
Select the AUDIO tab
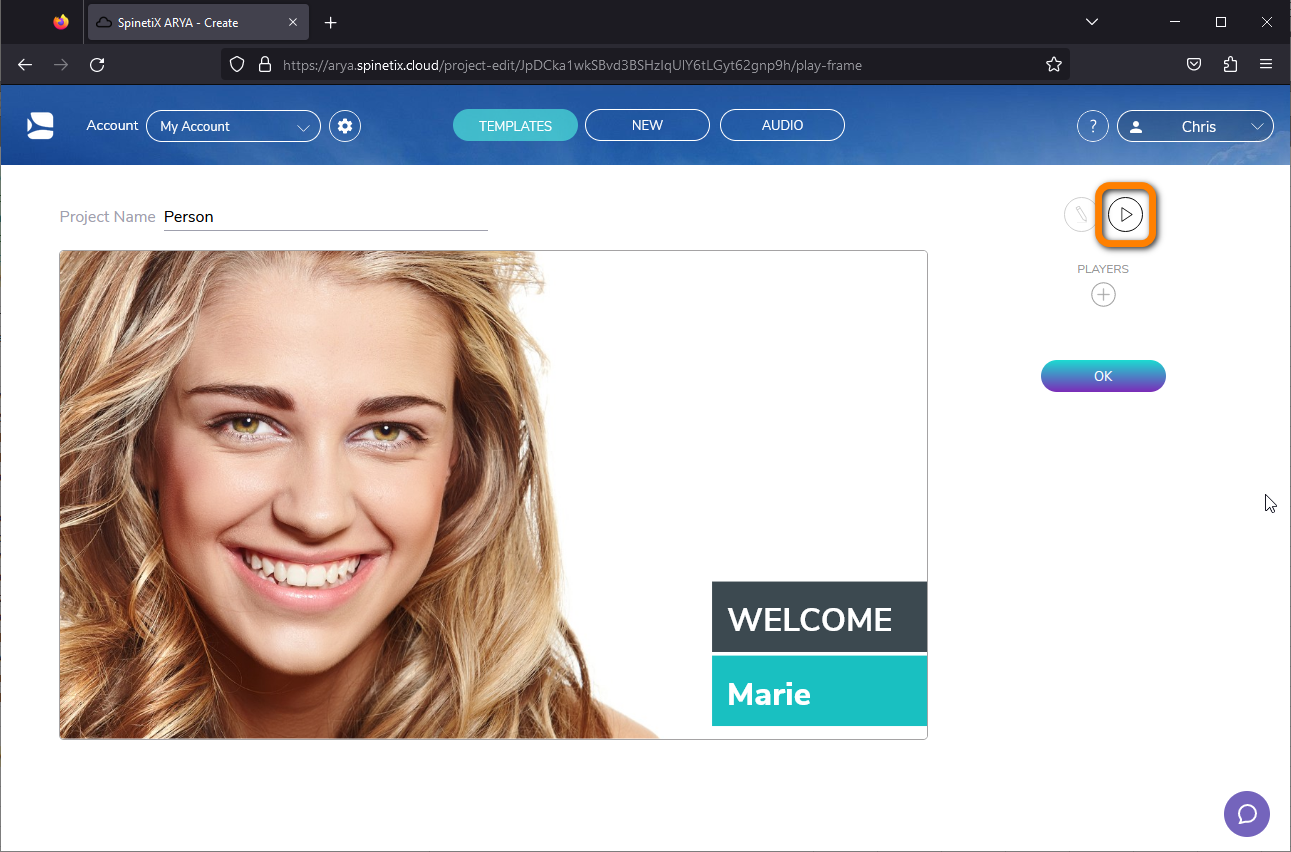point(782,125)
